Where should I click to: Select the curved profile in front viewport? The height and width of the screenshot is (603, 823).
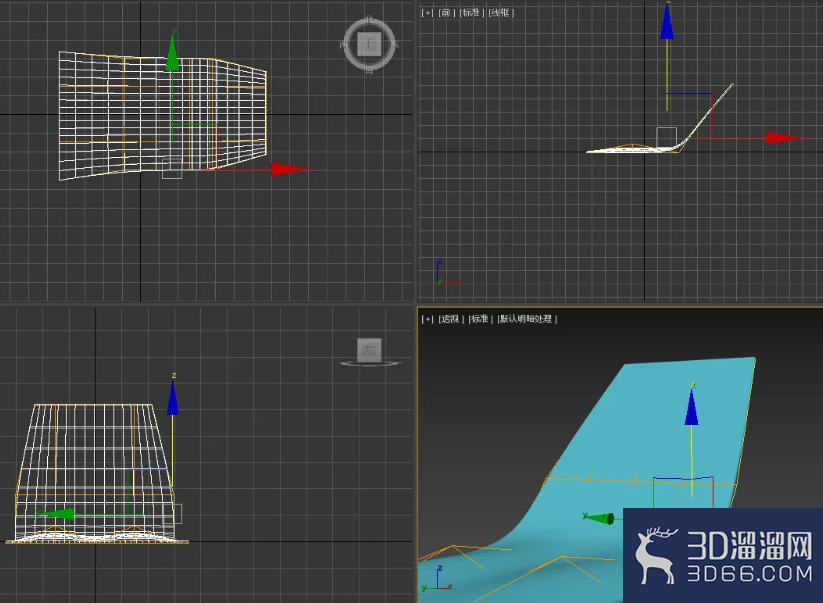660,119
